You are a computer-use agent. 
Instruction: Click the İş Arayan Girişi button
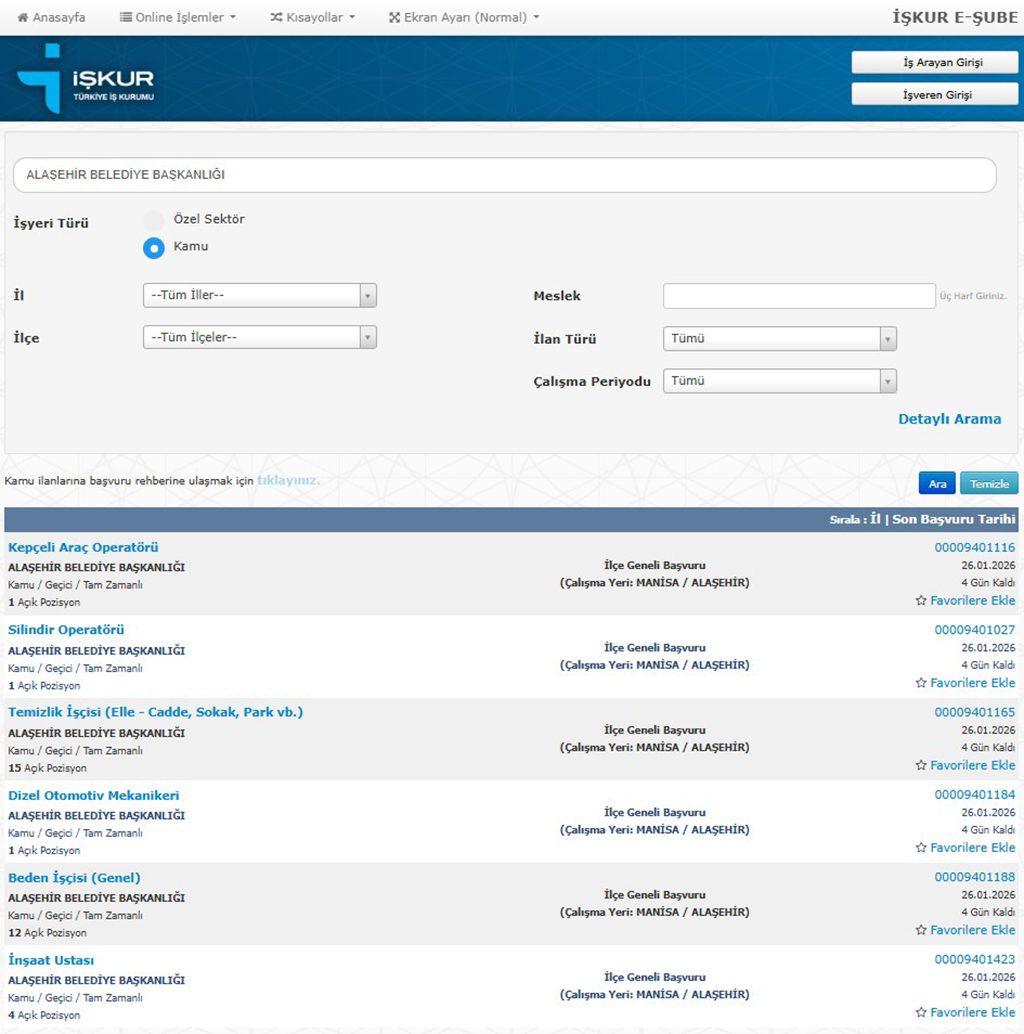click(934, 63)
